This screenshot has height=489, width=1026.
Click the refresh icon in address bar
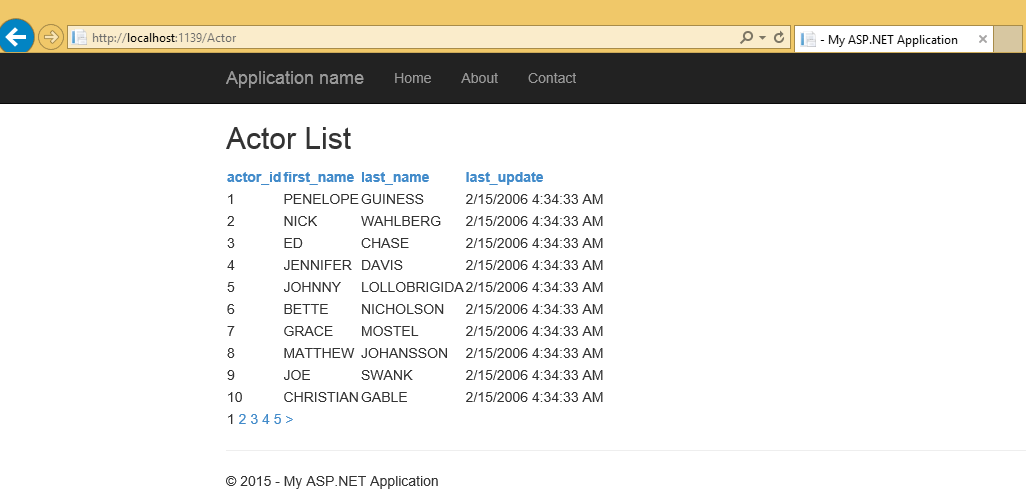tap(779, 37)
